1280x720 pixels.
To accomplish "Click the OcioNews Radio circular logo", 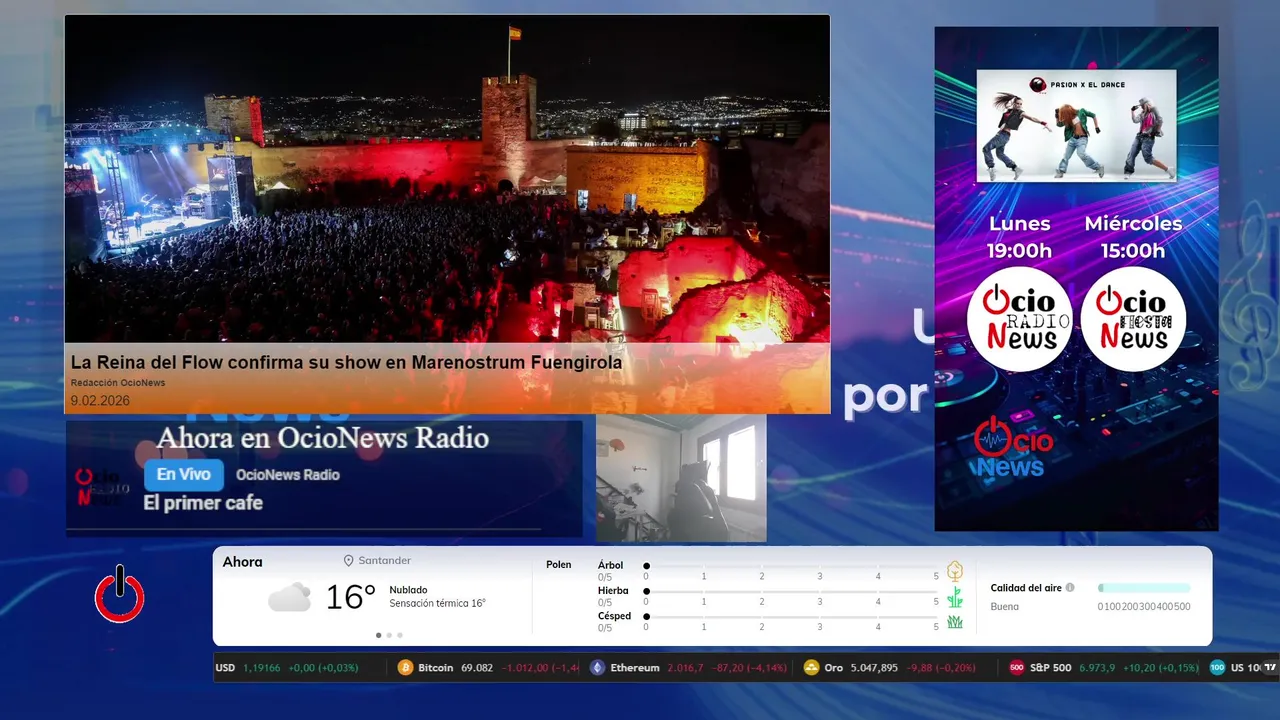I will [x=1019, y=319].
